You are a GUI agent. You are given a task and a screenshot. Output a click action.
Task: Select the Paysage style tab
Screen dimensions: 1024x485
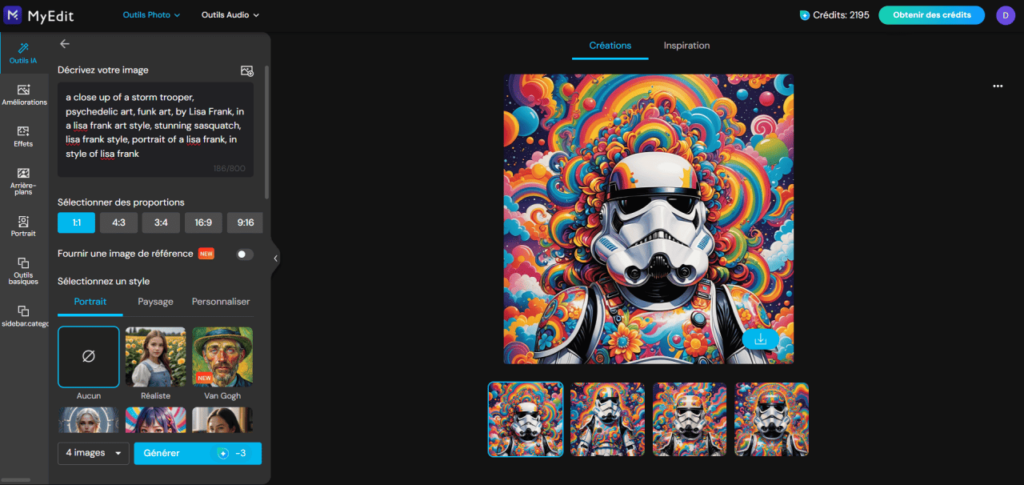click(155, 302)
